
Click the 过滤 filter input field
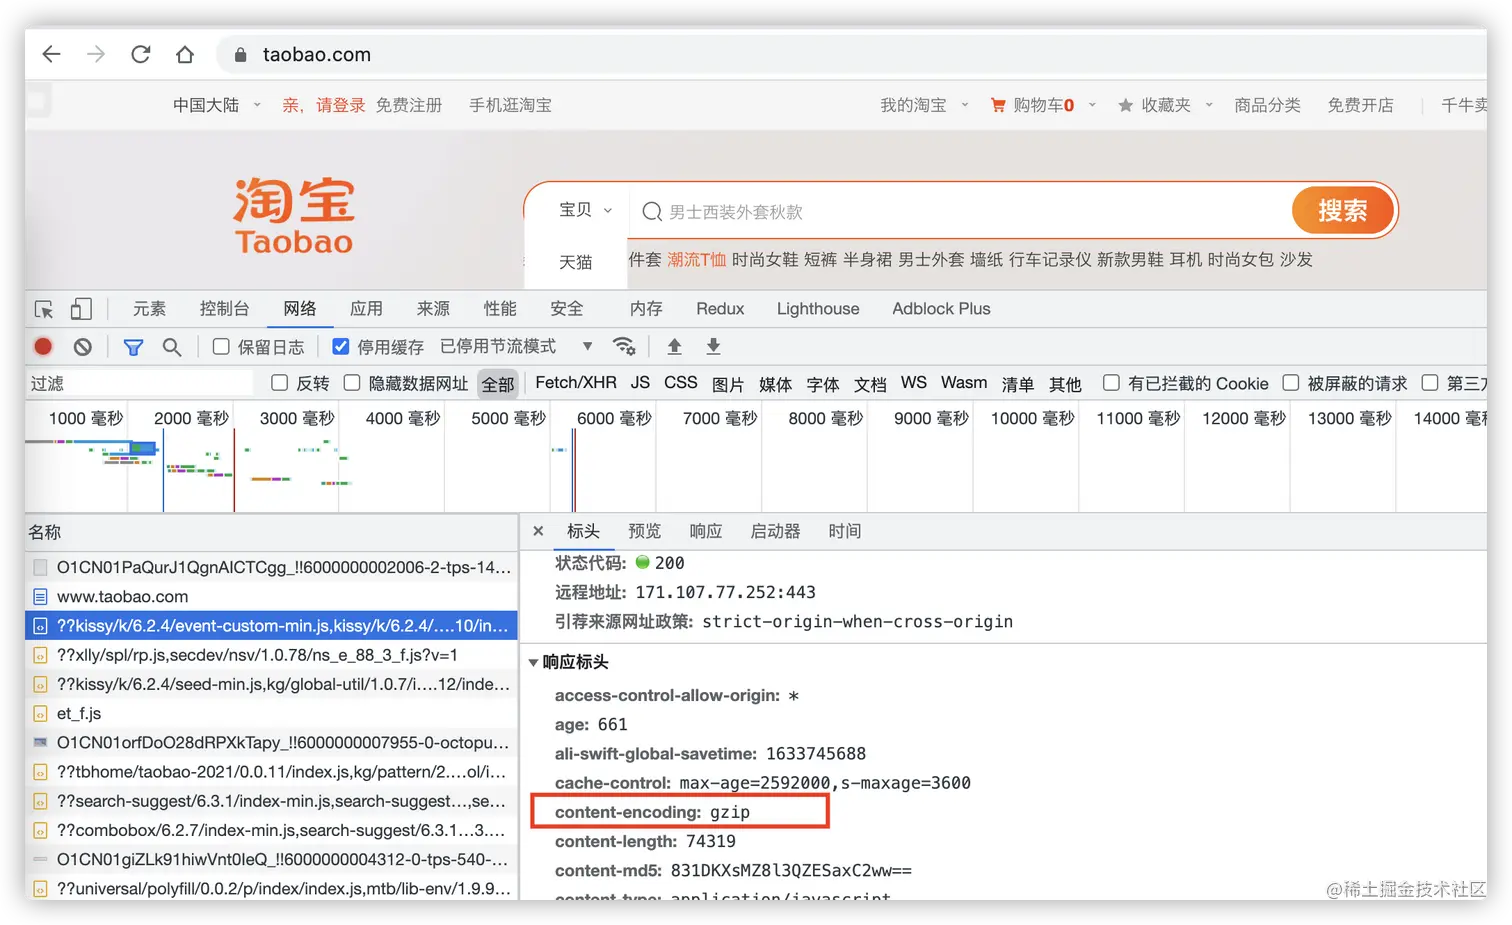pos(140,383)
